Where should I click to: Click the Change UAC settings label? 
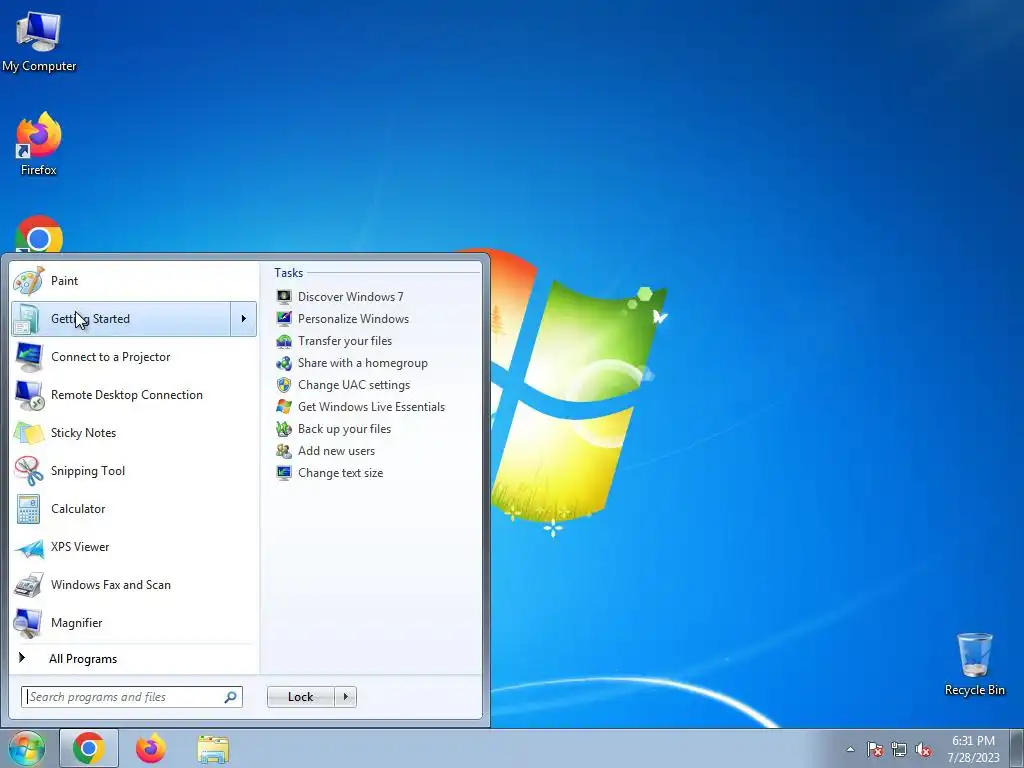354,385
